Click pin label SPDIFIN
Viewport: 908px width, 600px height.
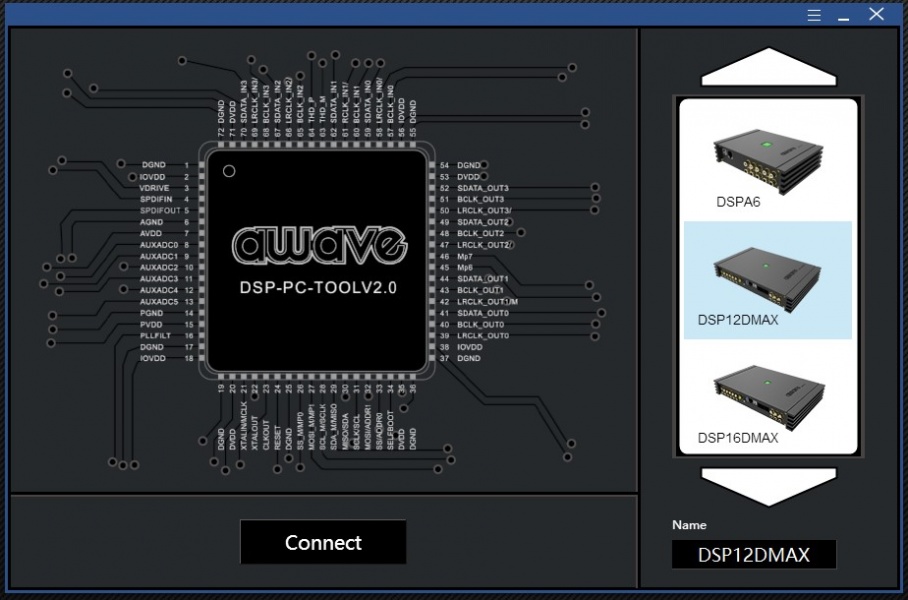(x=156, y=199)
